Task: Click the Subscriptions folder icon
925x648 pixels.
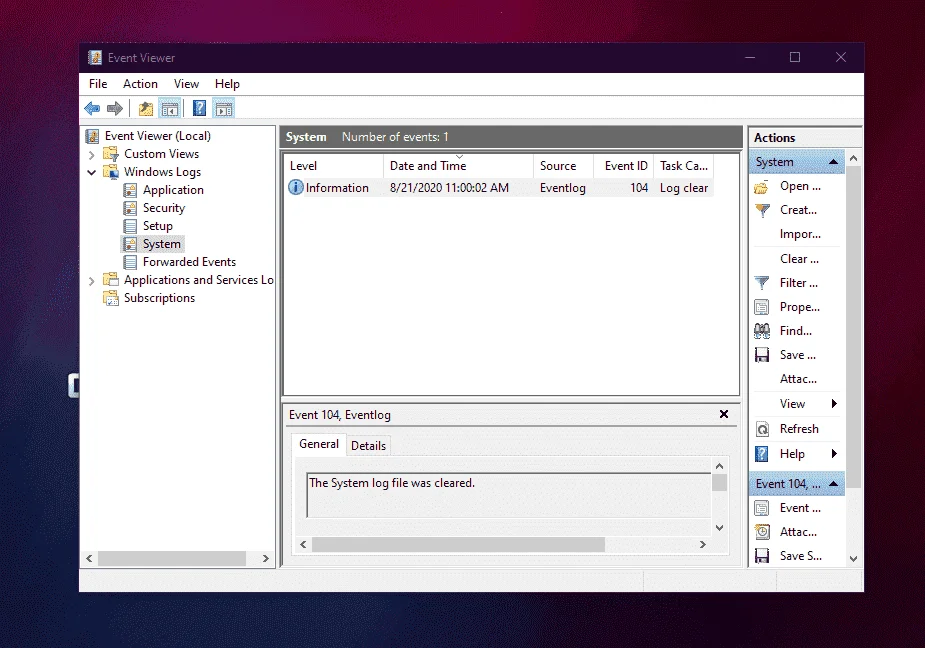Action: point(110,298)
